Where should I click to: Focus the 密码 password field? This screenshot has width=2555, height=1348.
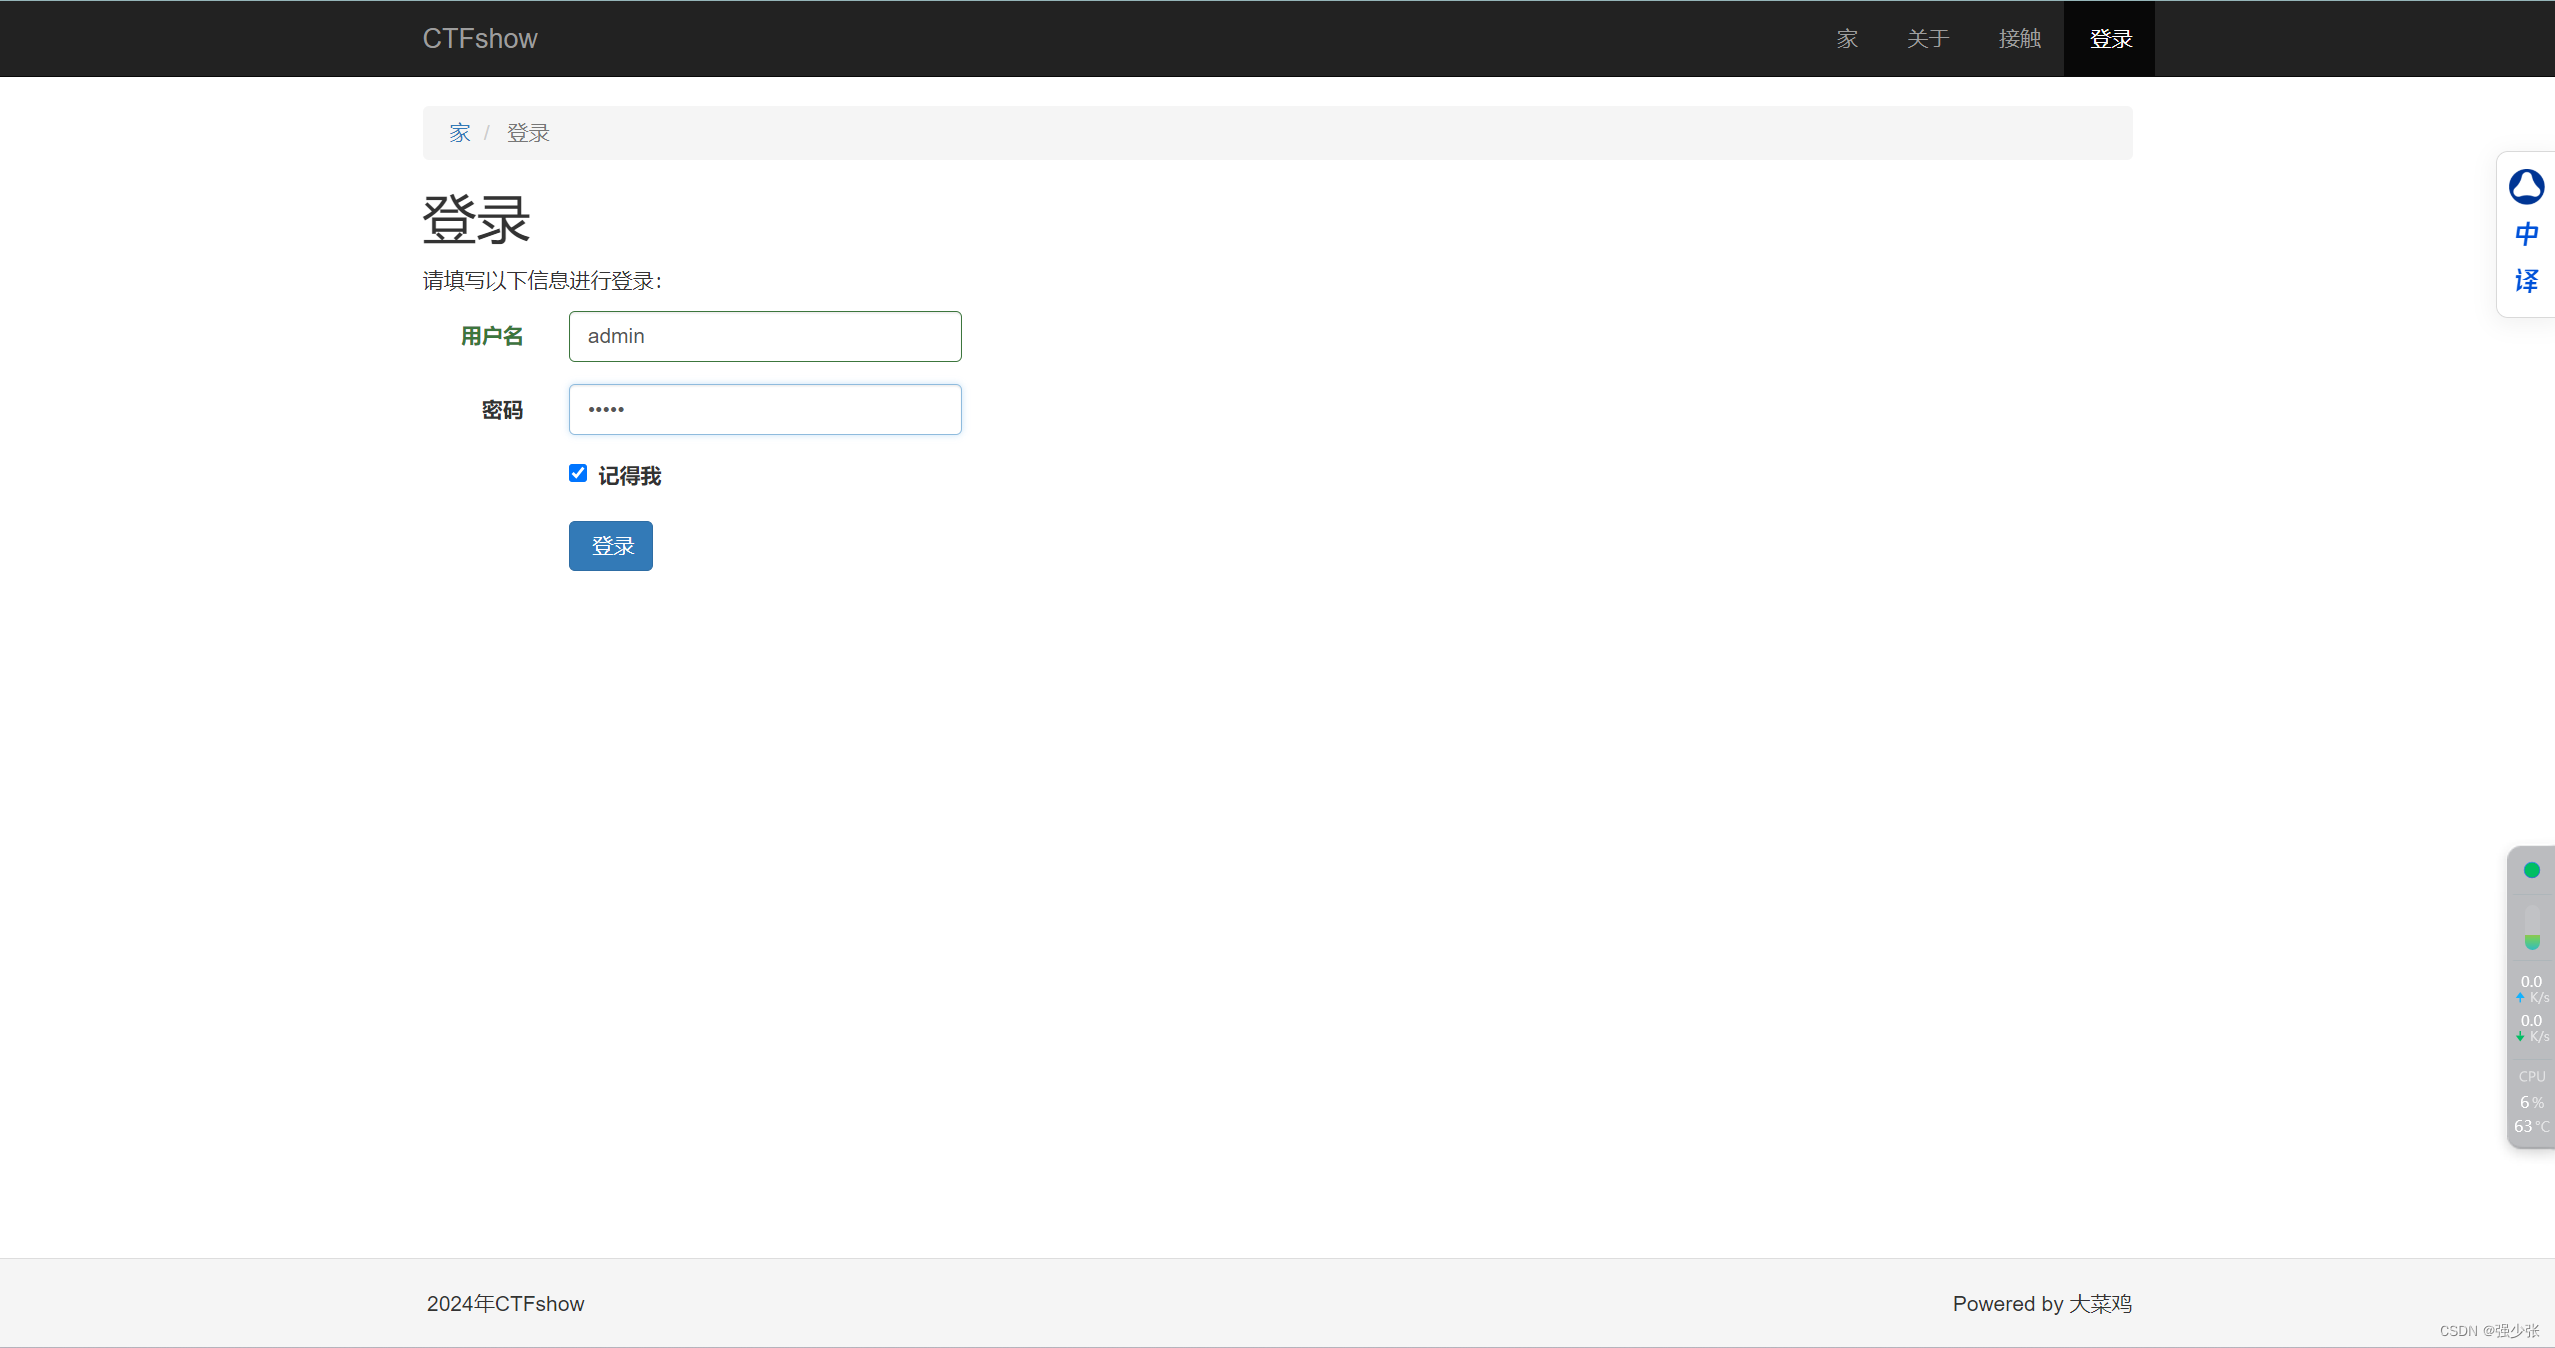pyautogui.click(x=765, y=409)
